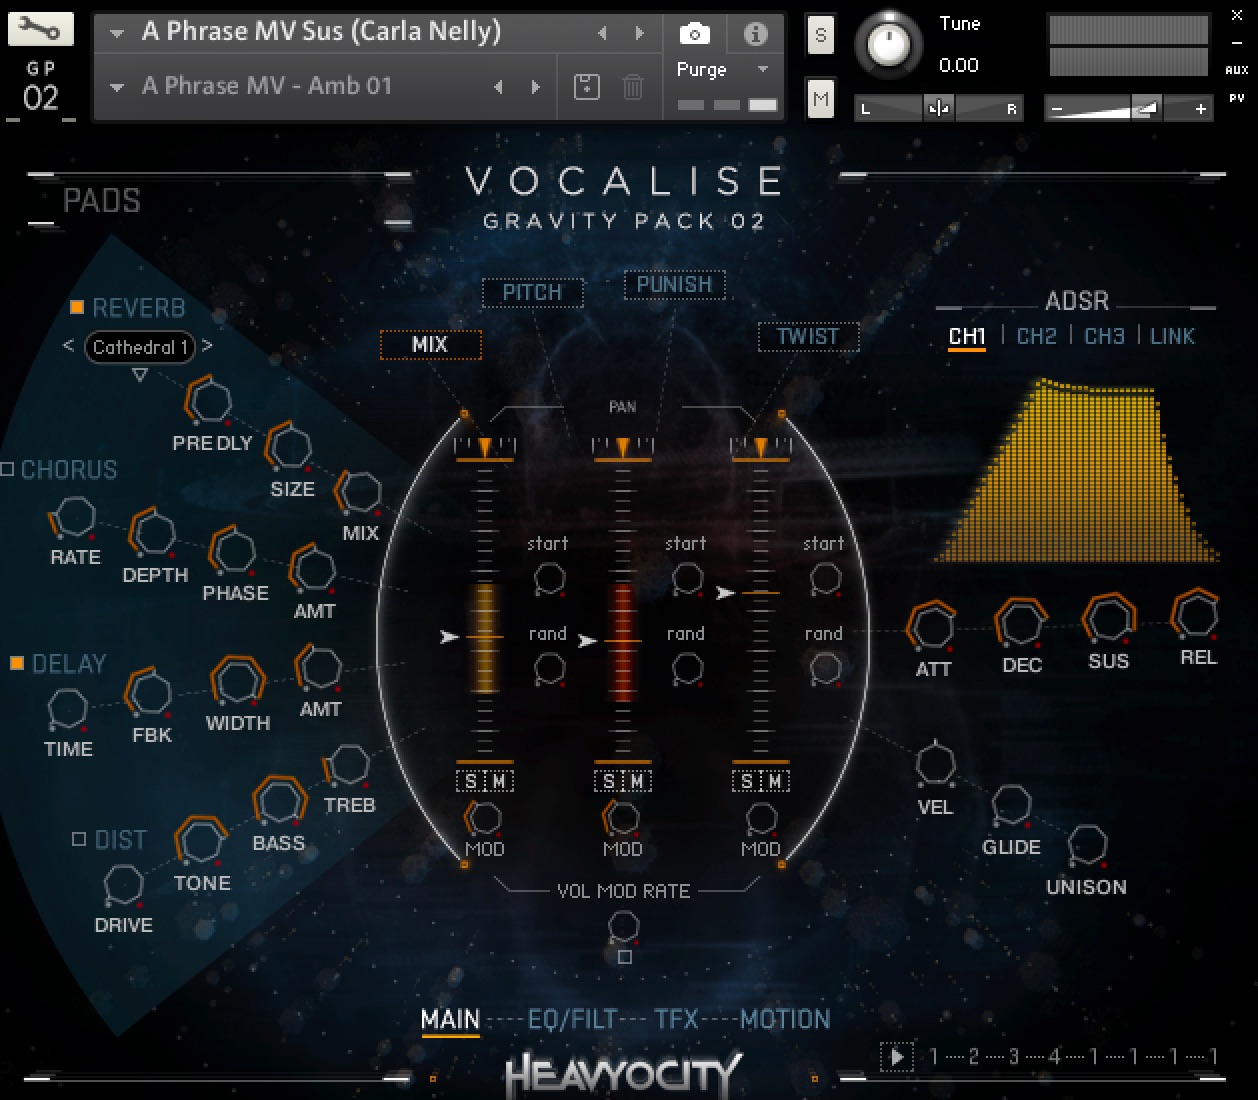Delete the snapshot using the trash icon
Viewport: 1258px width, 1100px height.
(633, 87)
